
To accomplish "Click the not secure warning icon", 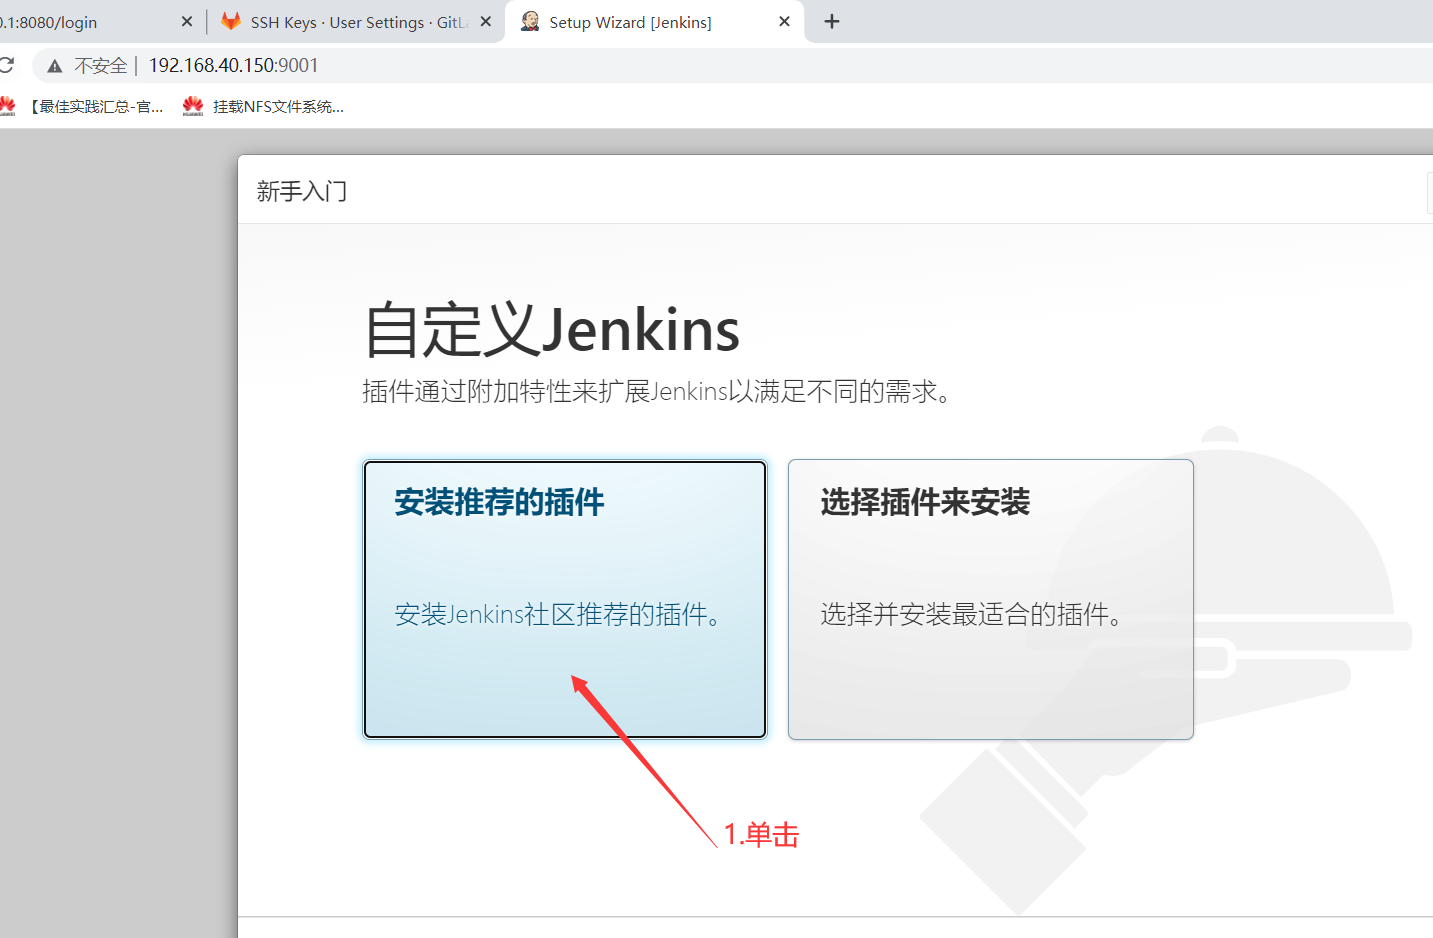I will (x=55, y=66).
